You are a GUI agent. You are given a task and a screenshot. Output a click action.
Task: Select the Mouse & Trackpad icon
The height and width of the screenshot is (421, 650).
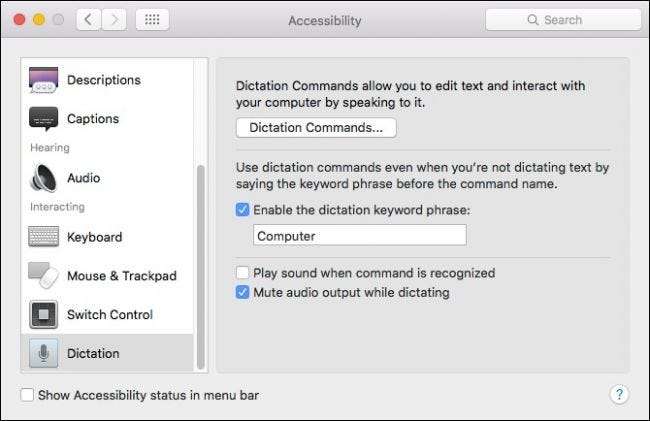(44, 276)
